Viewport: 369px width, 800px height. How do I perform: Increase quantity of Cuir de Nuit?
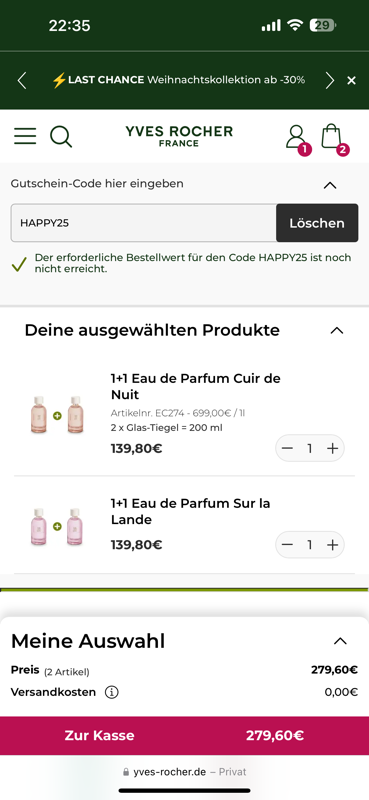coord(333,448)
